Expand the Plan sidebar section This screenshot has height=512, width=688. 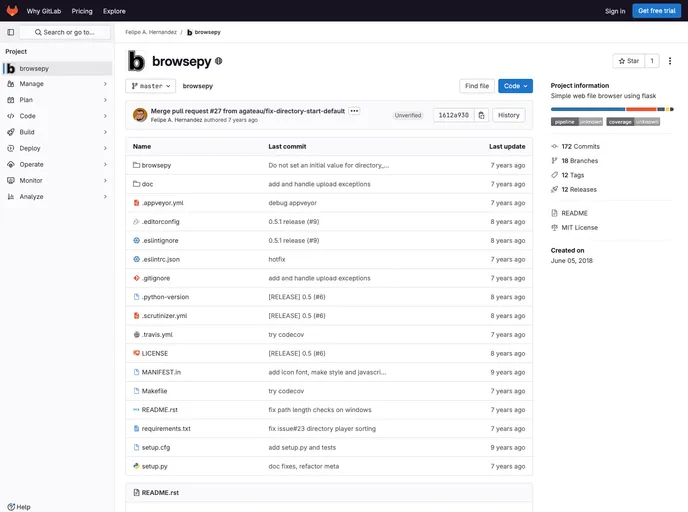tap(57, 100)
